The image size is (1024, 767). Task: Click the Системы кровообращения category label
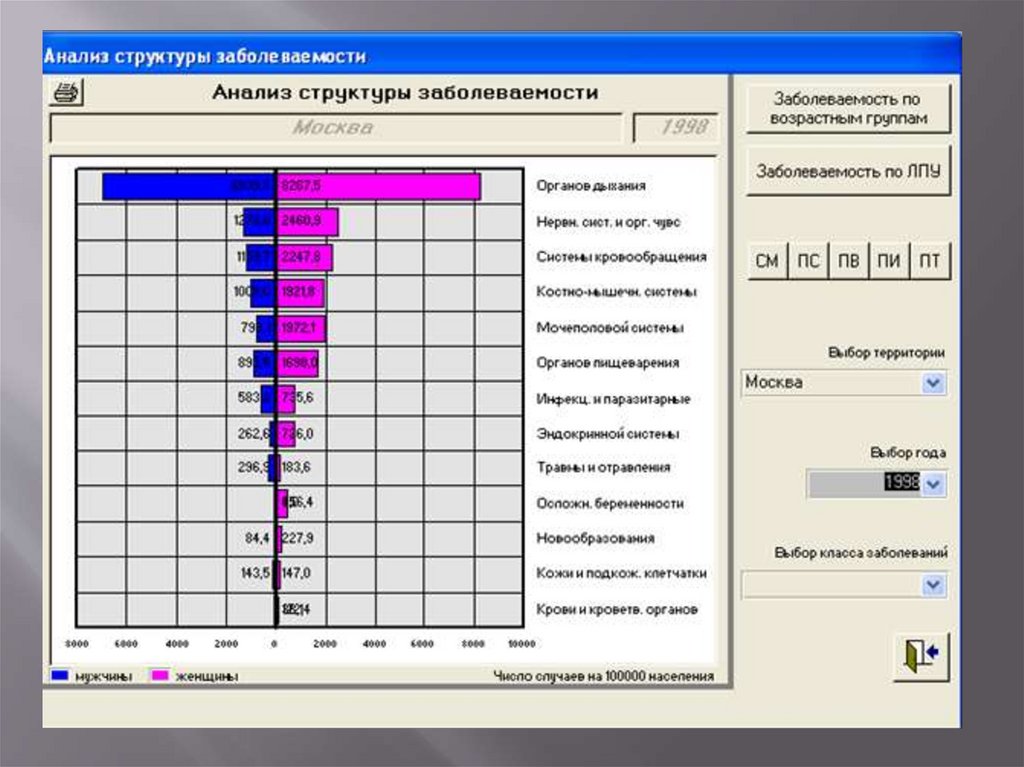click(621, 257)
